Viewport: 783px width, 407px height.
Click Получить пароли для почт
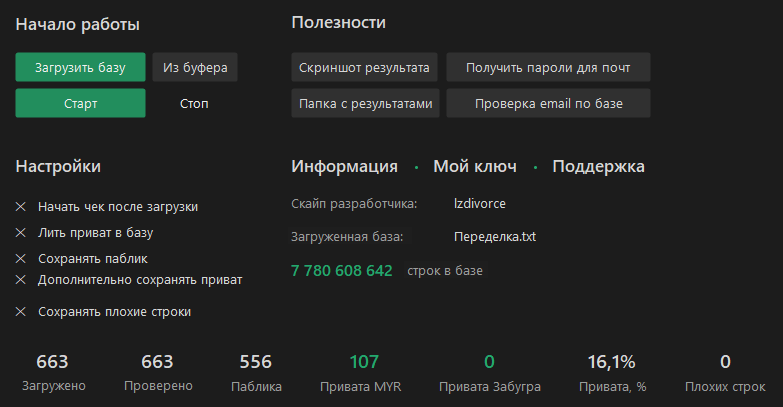click(x=548, y=67)
